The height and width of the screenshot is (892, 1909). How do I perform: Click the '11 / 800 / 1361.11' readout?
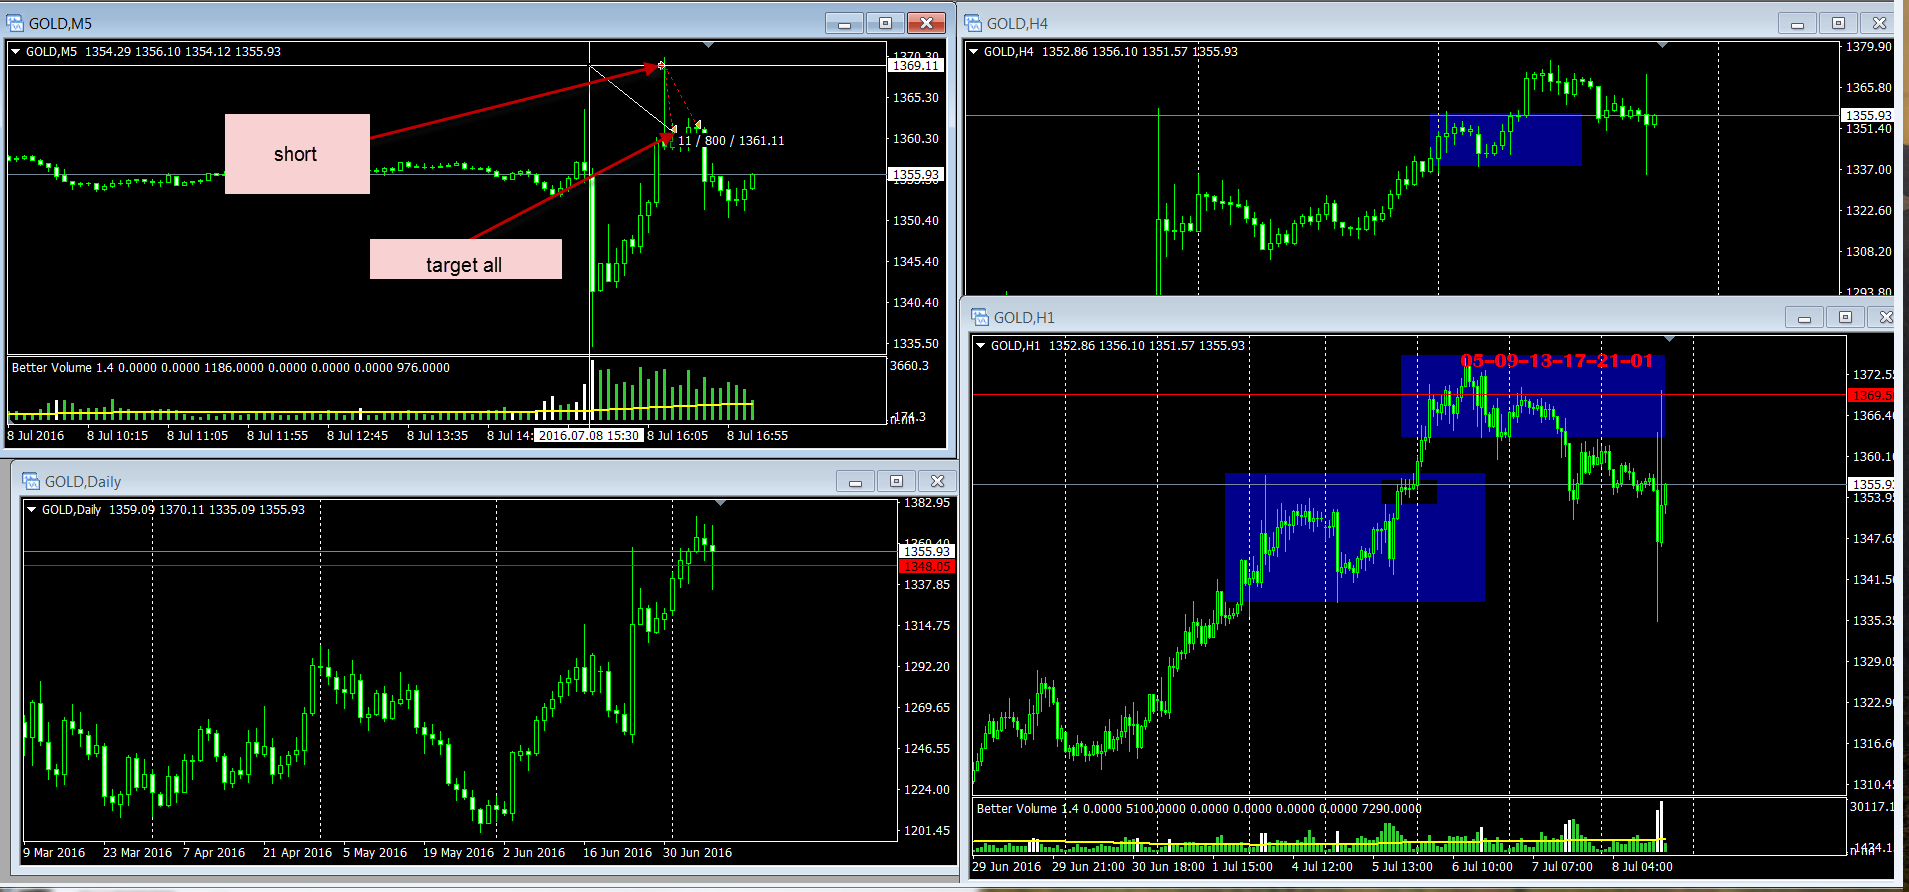(731, 141)
